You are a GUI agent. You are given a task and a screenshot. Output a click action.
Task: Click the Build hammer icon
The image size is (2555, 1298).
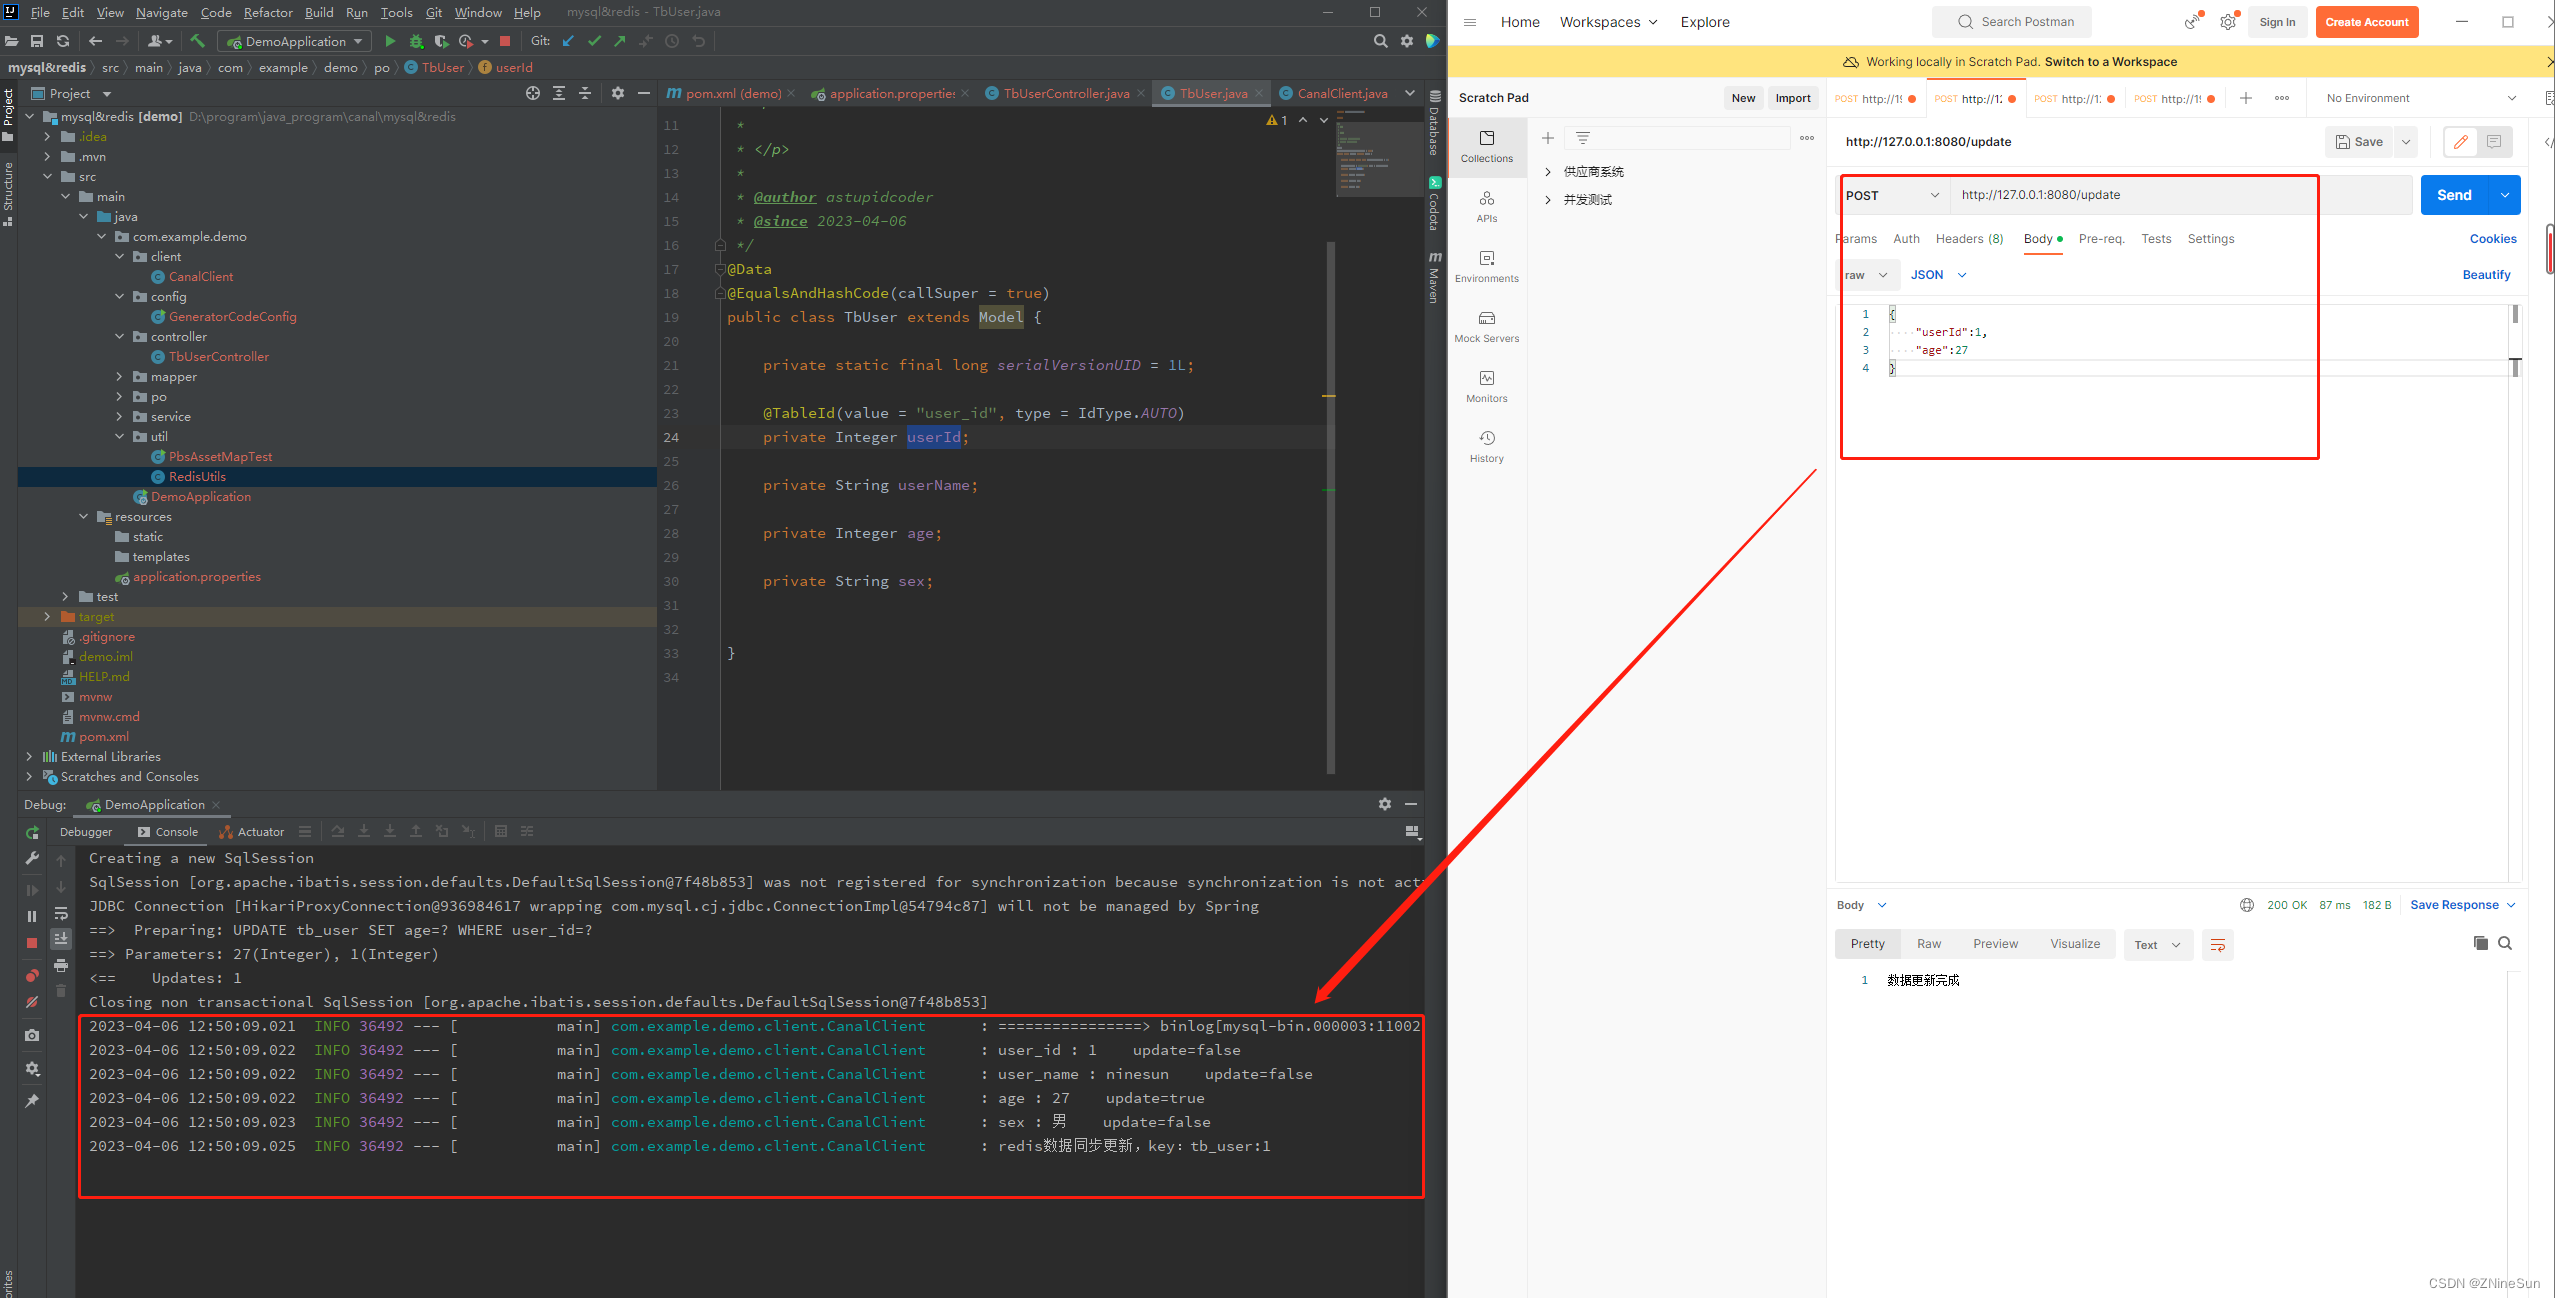pyautogui.click(x=197, y=41)
